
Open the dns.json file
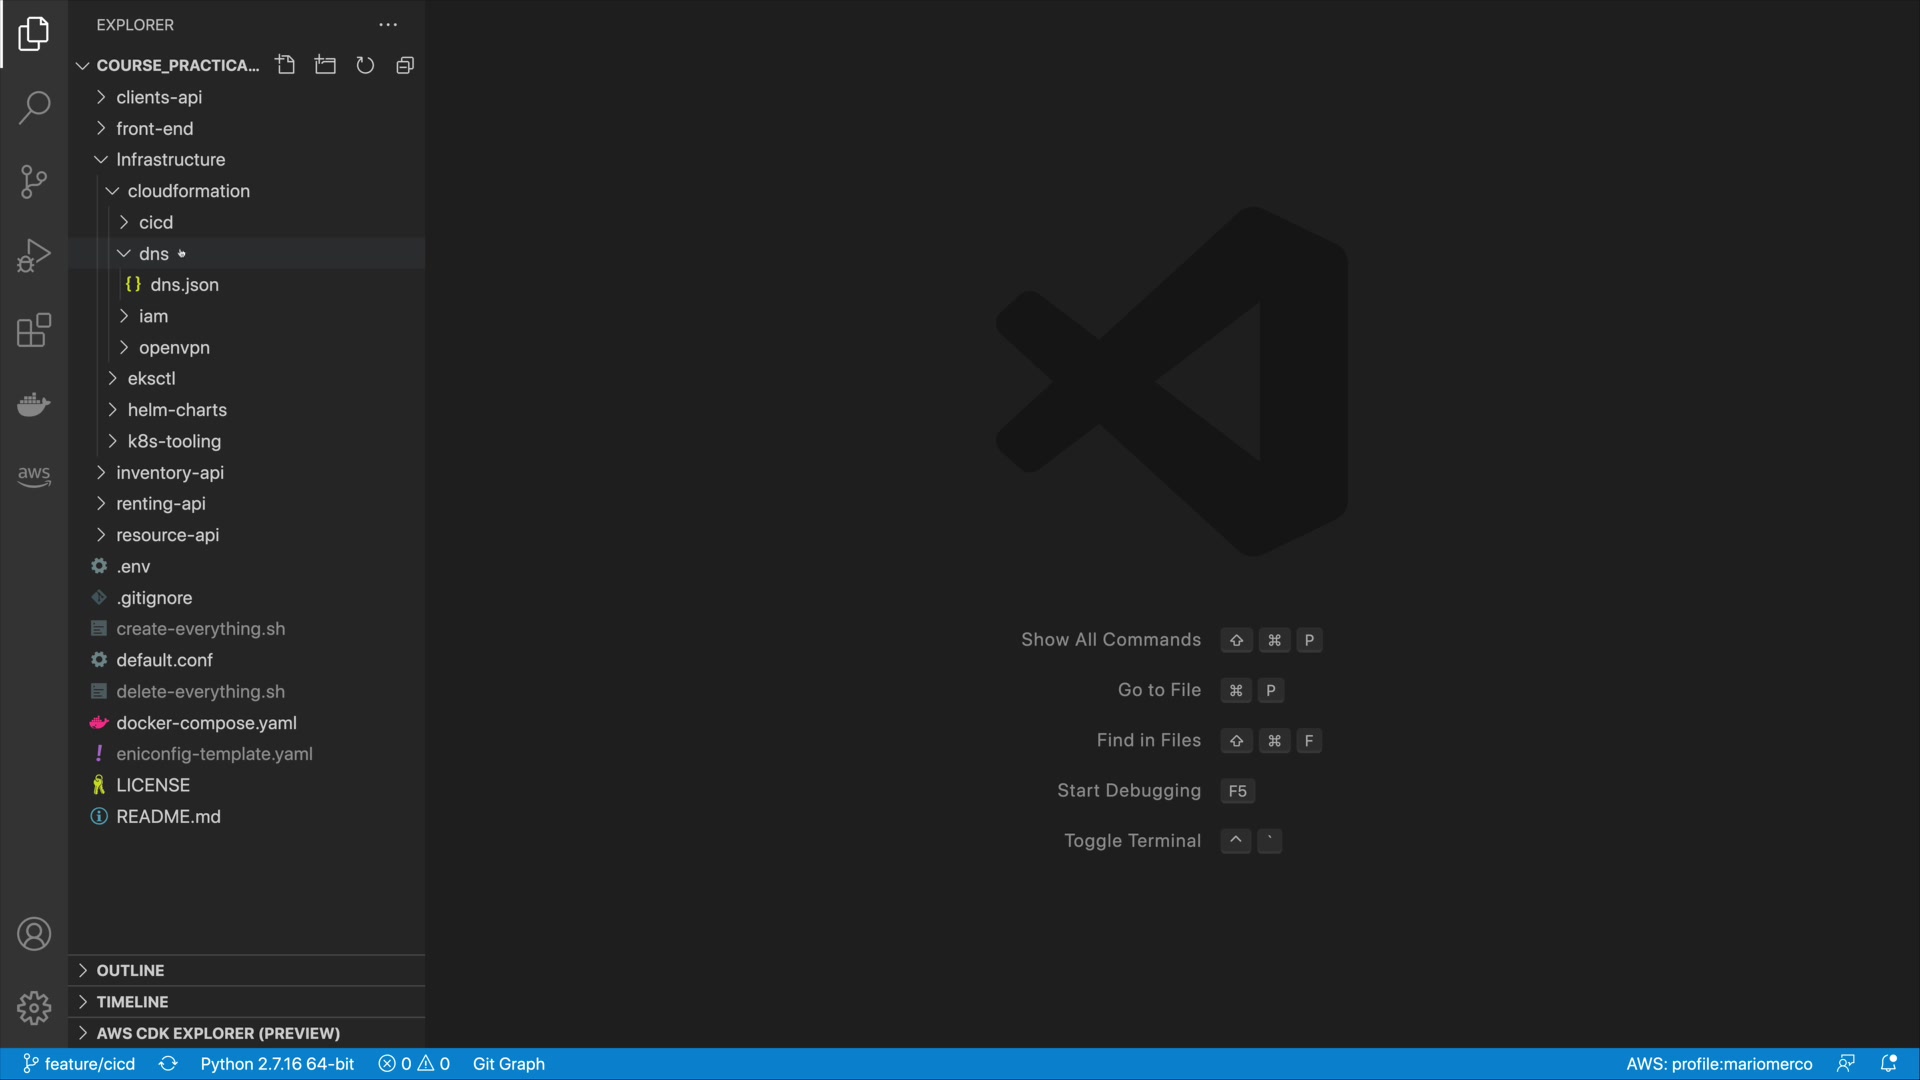[184, 285]
